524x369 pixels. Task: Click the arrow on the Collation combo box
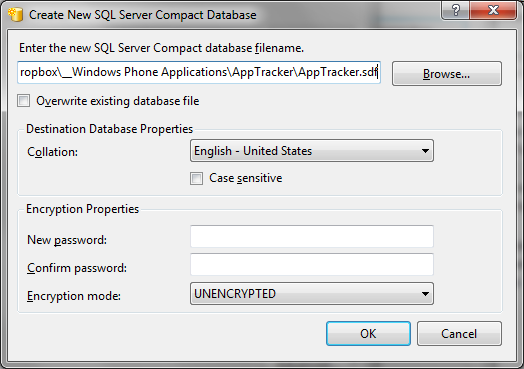coord(425,151)
